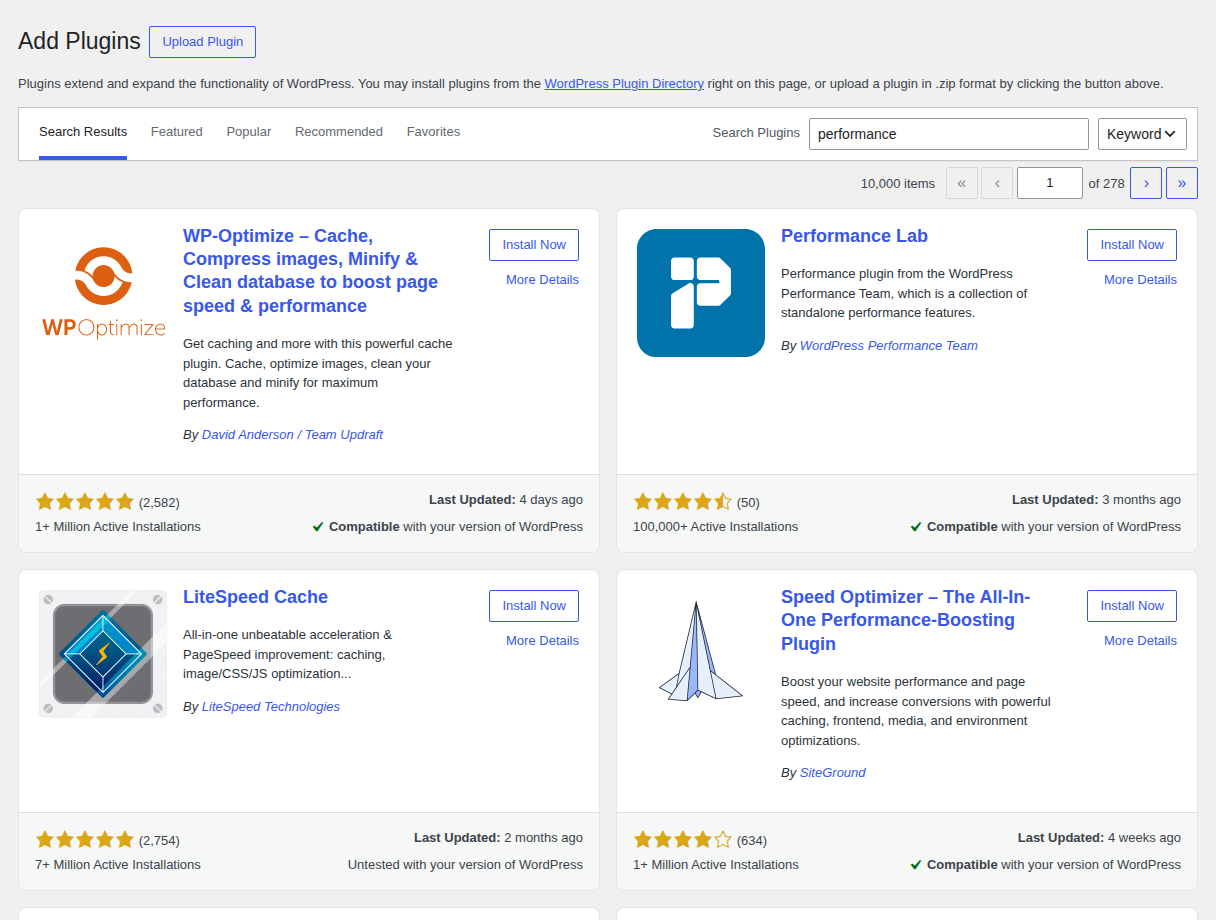Click 'Last Updated: 2 months ago' text
This screenshot has height=920, width=1216.
click(x=498, y=838)
